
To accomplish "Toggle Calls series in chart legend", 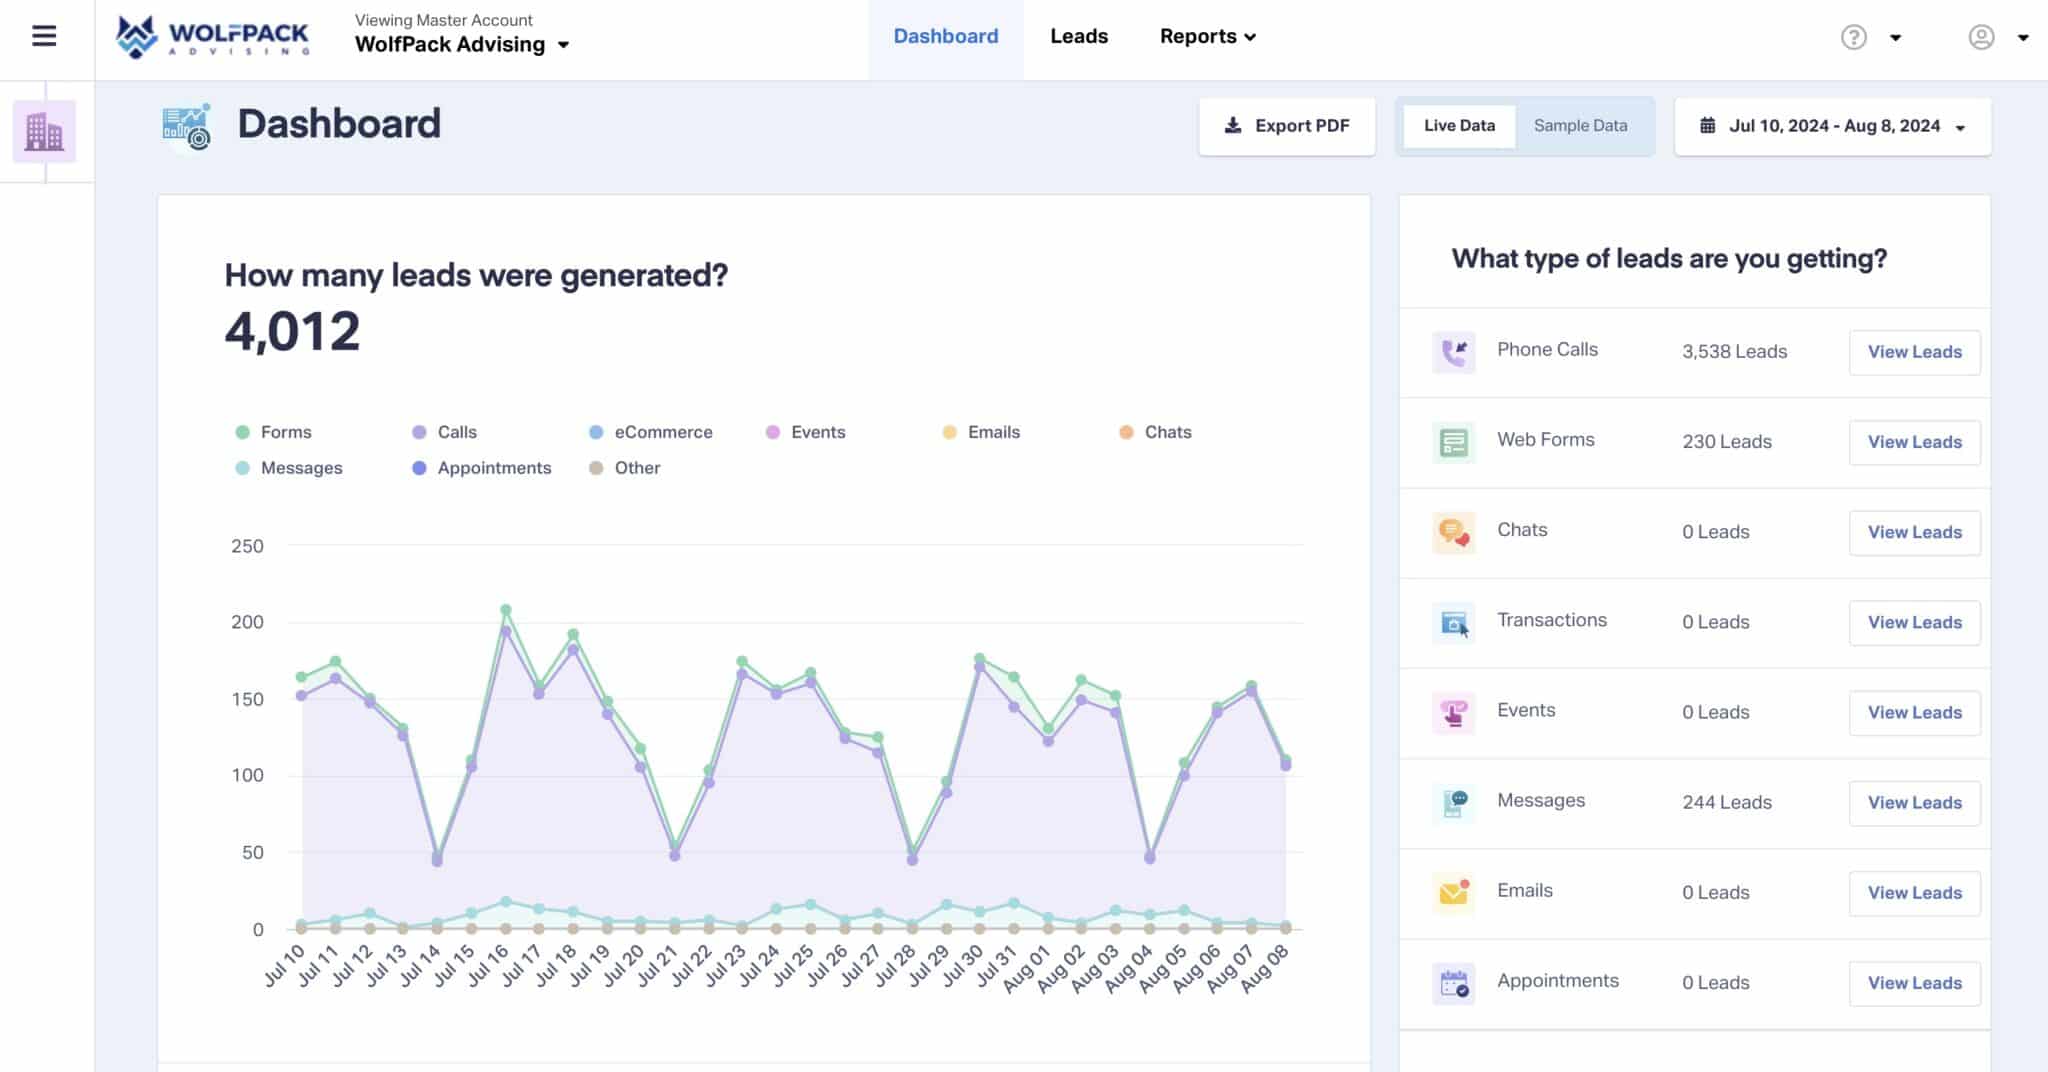I will click(x=444, y=432).
